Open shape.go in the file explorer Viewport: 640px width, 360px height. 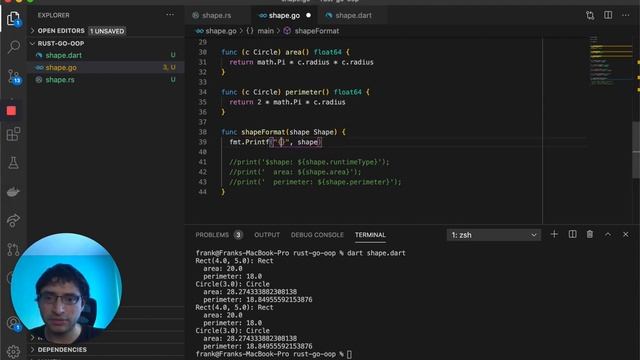61,67
